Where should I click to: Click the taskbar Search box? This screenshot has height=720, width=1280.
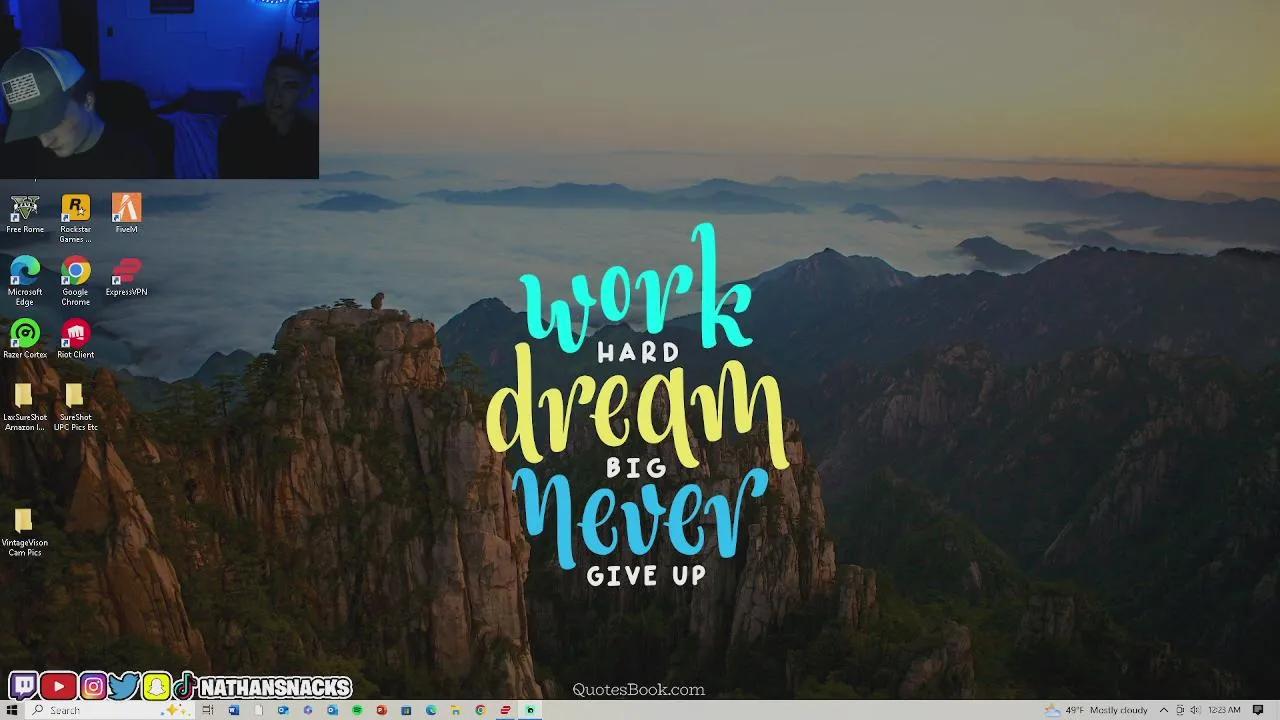click(108, 710)
